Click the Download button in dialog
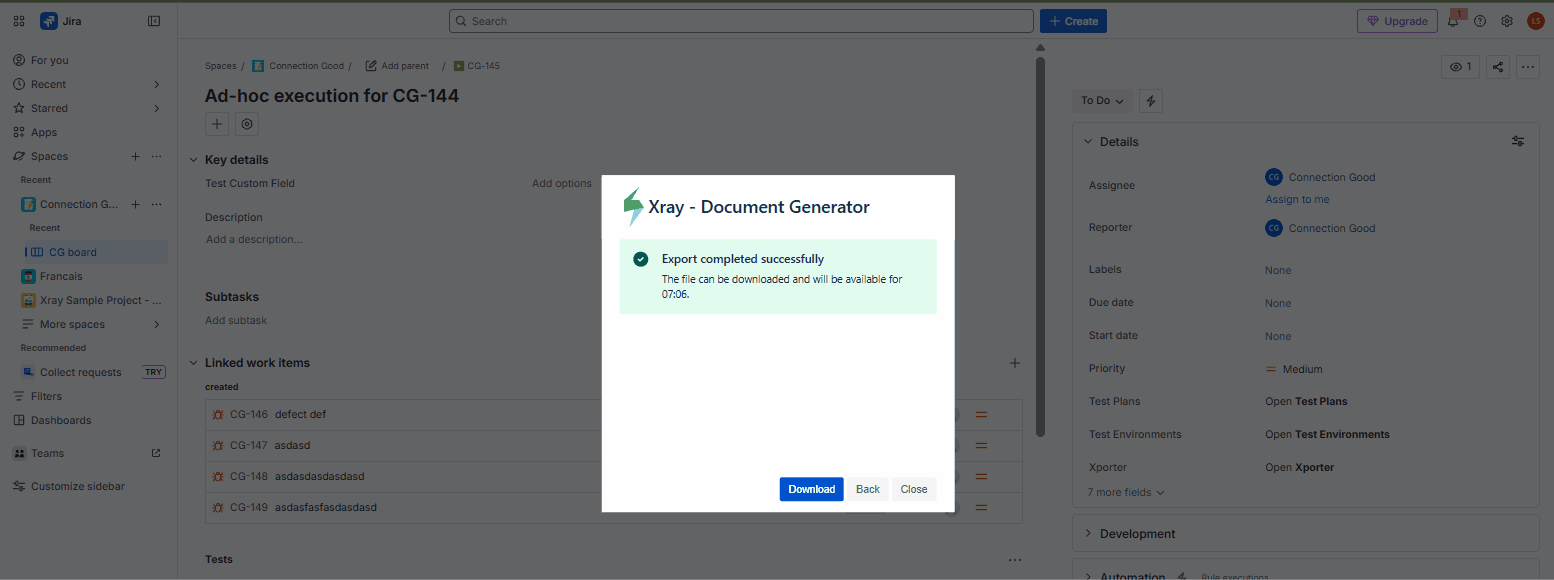The image size is (1554, 580). [x=811, y=489]
